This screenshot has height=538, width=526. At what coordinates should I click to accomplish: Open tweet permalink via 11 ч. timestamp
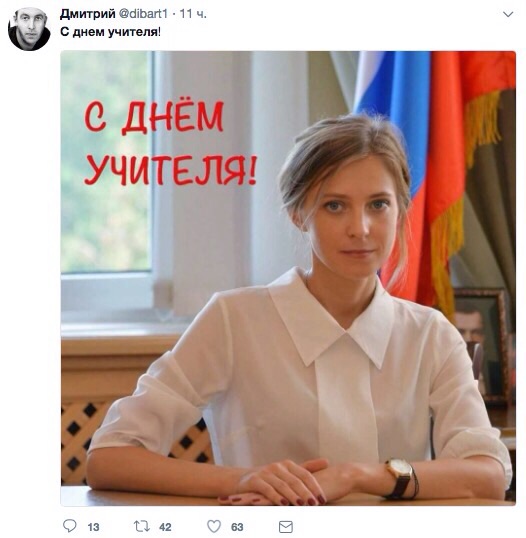pyautogui.click(x=193, y=14)
